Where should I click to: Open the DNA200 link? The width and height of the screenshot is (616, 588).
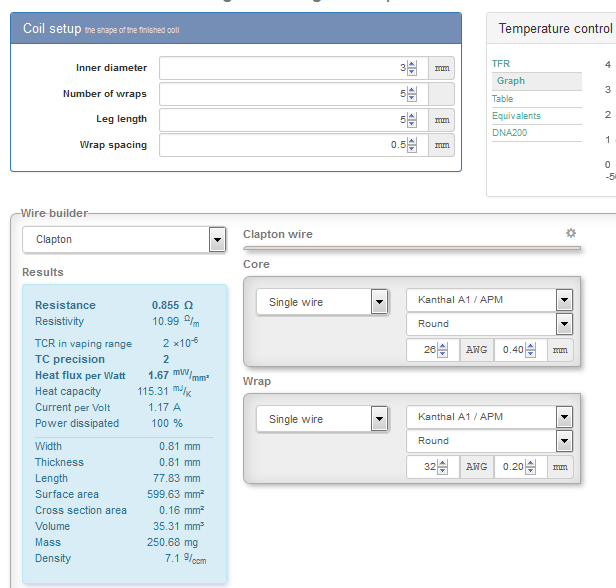[x=510, y=133]
